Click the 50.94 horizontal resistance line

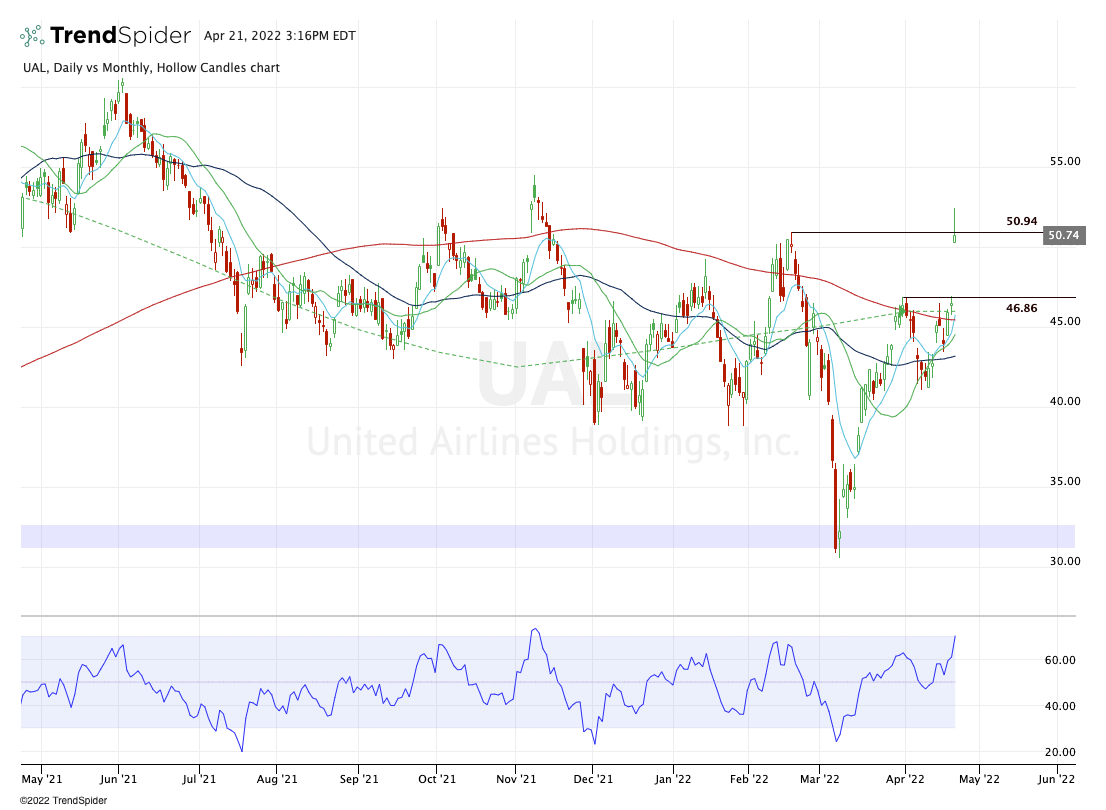[x=870, y=233]
